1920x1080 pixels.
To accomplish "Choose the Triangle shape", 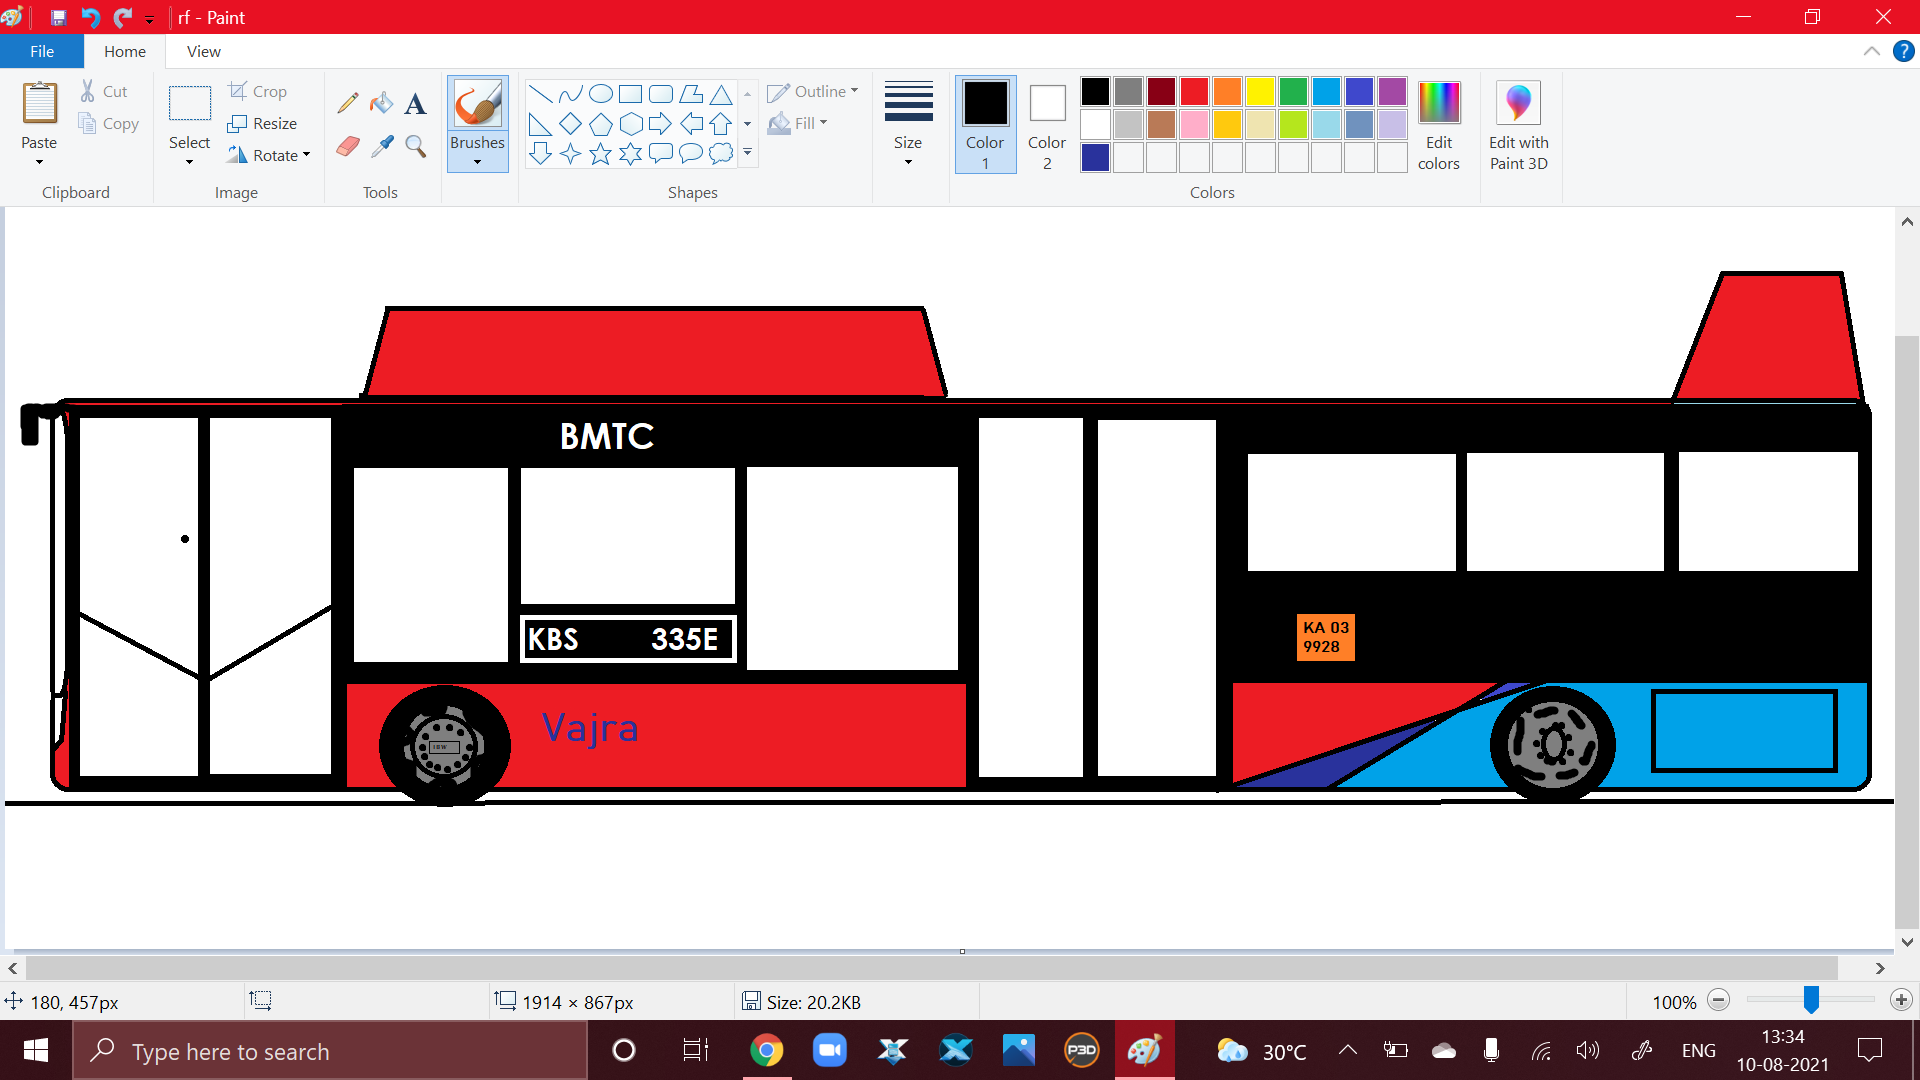I will 720,94.
